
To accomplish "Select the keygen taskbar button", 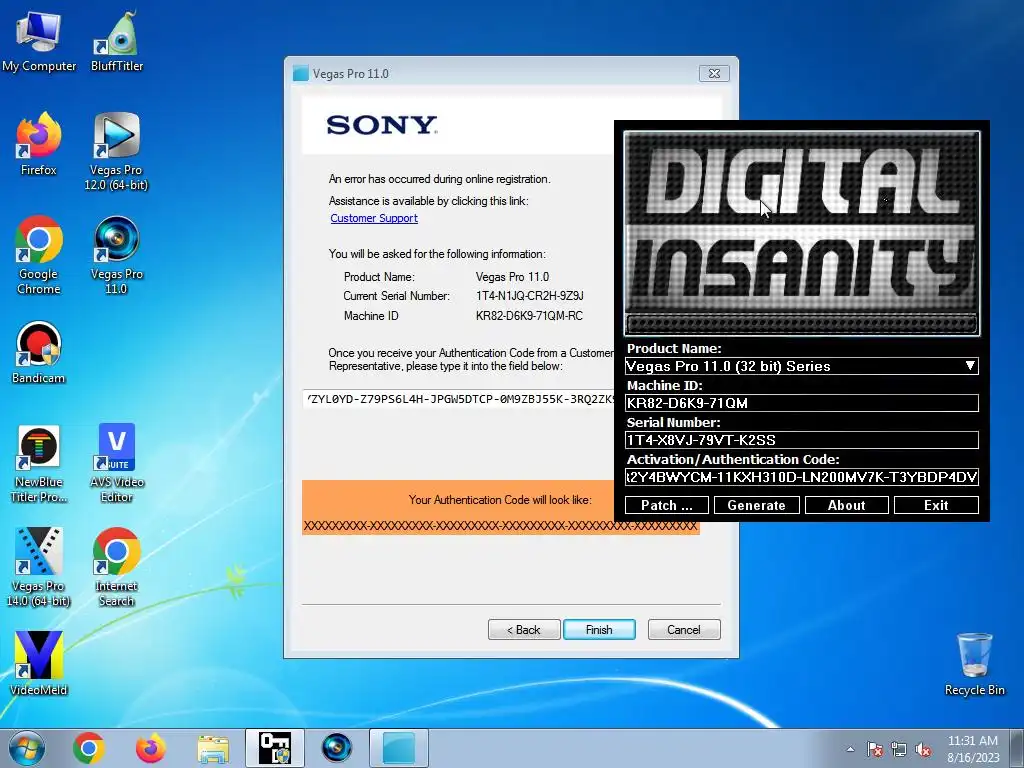I will click(275, 748).
